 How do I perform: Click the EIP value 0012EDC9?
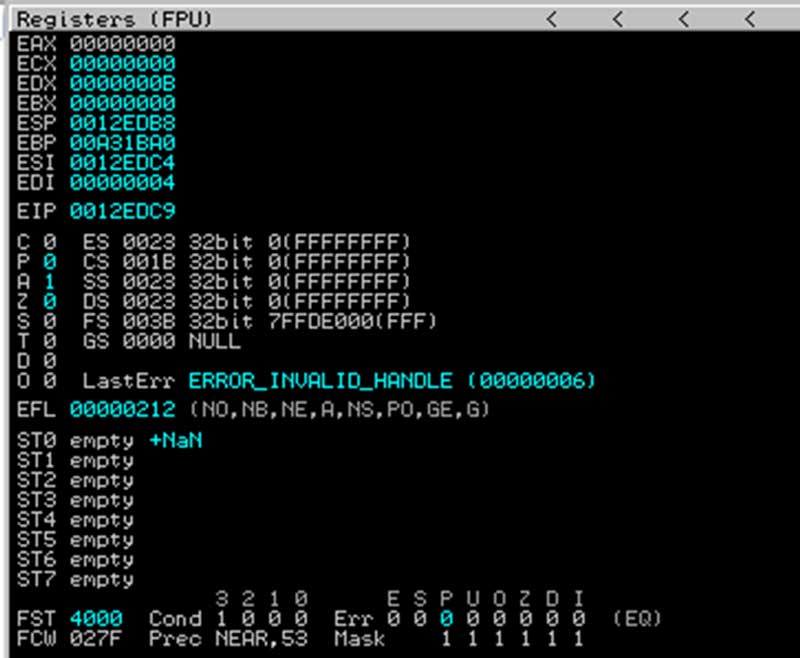click(122, 211)
